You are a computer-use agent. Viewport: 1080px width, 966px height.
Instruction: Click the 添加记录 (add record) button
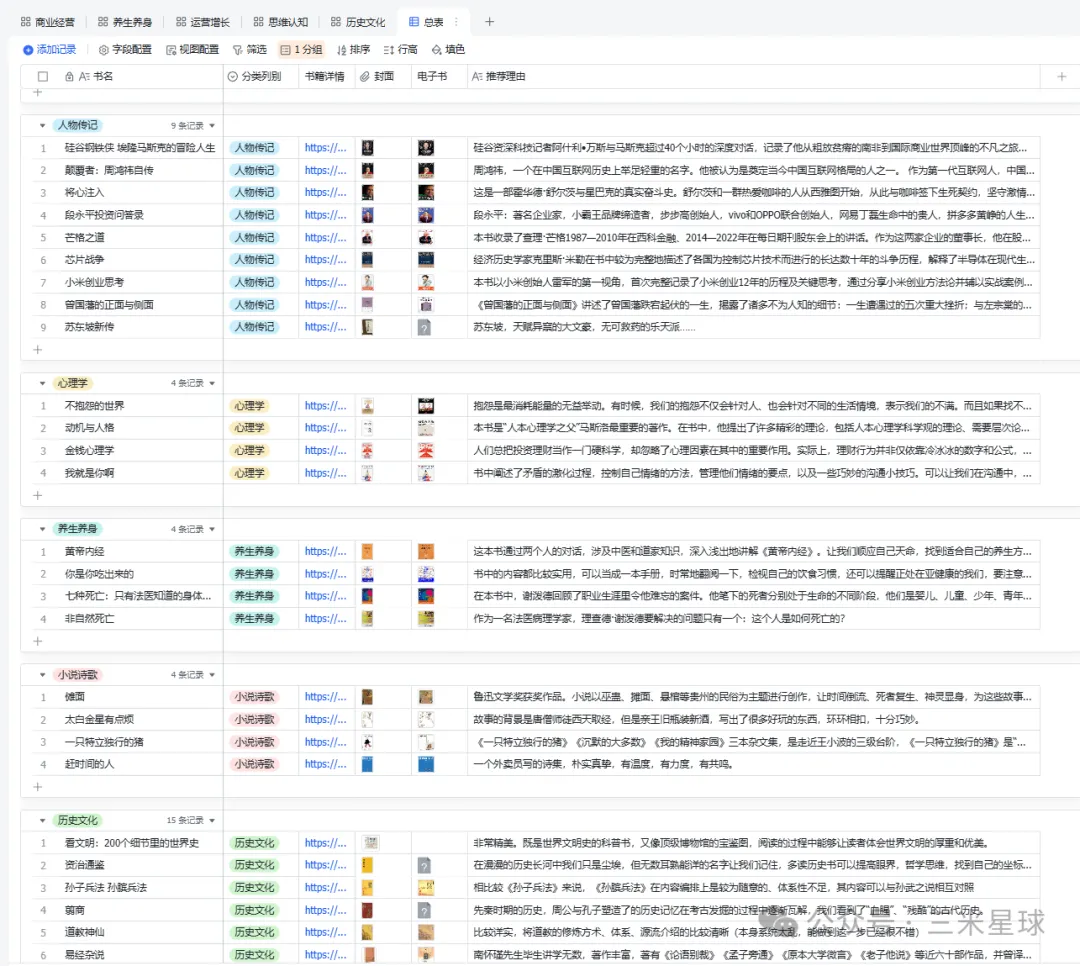click(49, 49)
